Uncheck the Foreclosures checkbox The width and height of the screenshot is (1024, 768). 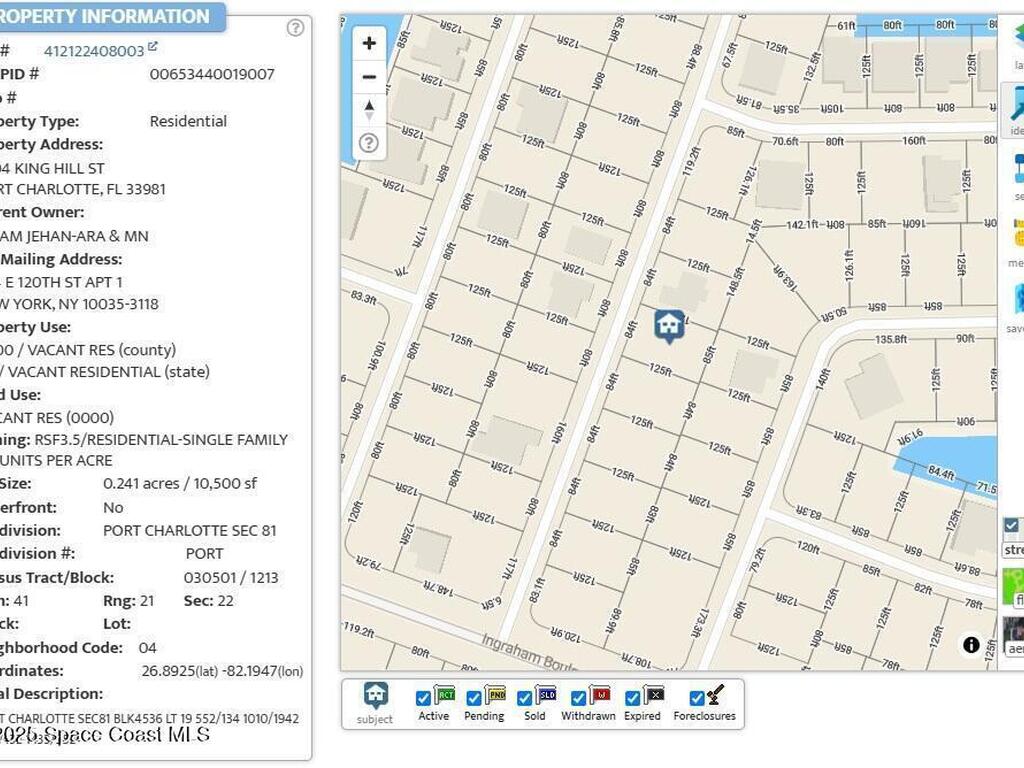pos(697,698)
